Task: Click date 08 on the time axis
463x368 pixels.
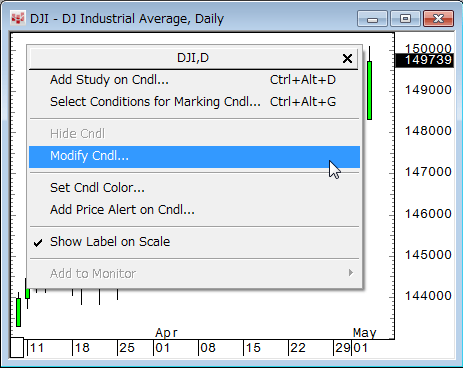Action: 208,348
